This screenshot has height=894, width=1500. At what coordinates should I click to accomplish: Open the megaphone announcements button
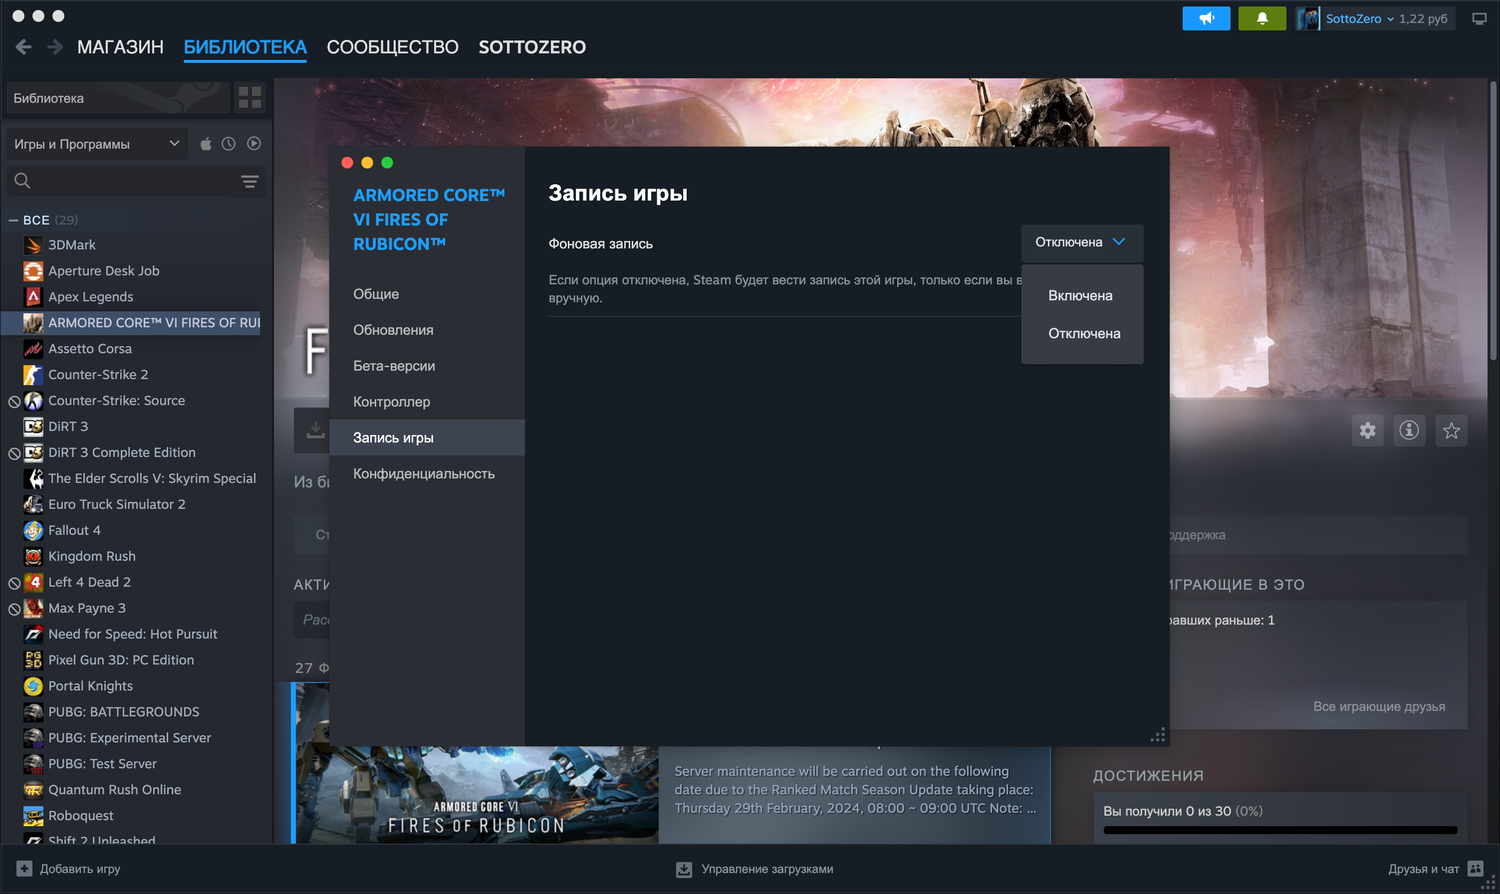(1207, 18)
